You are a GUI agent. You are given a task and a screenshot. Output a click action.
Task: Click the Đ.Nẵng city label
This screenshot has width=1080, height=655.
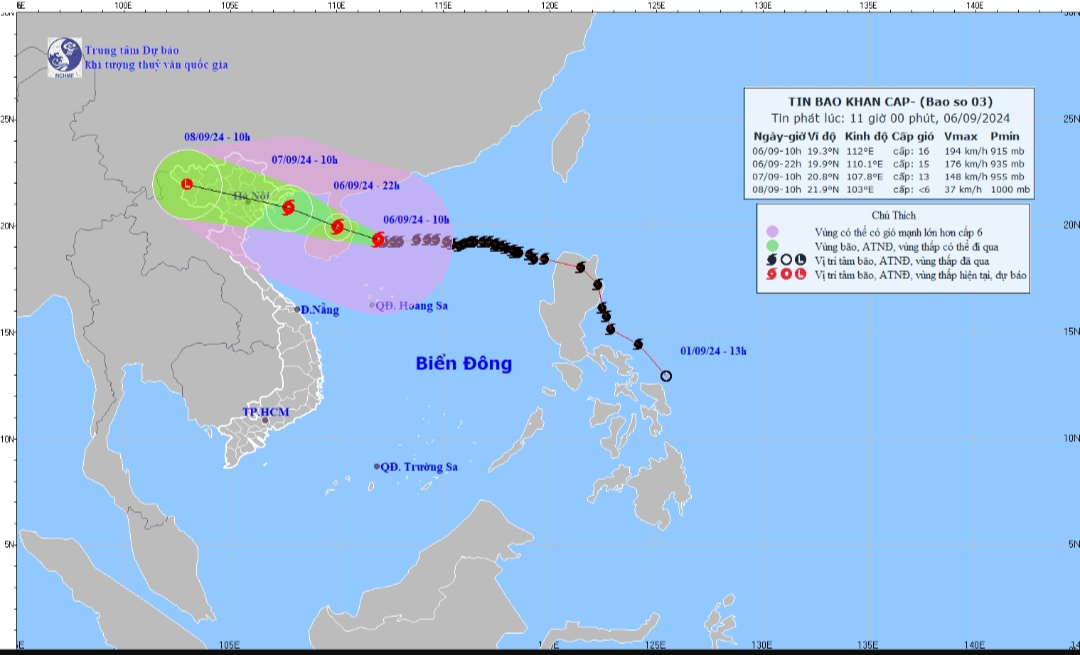(320, 310)
